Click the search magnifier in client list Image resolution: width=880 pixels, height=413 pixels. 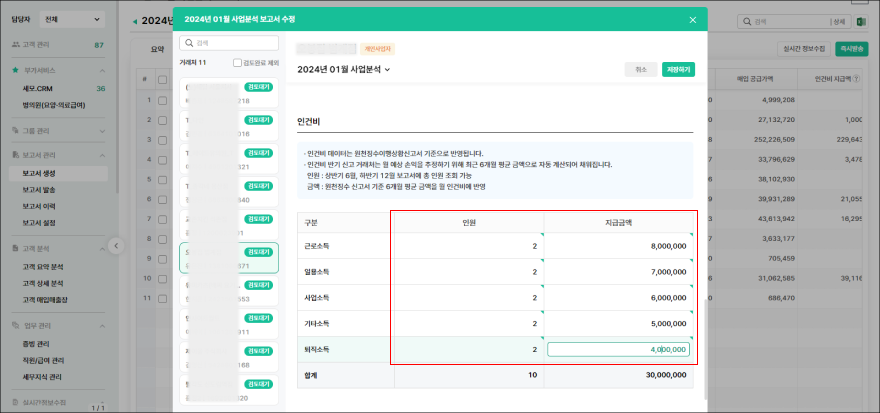pyautogui.click(x=189, y=43)
